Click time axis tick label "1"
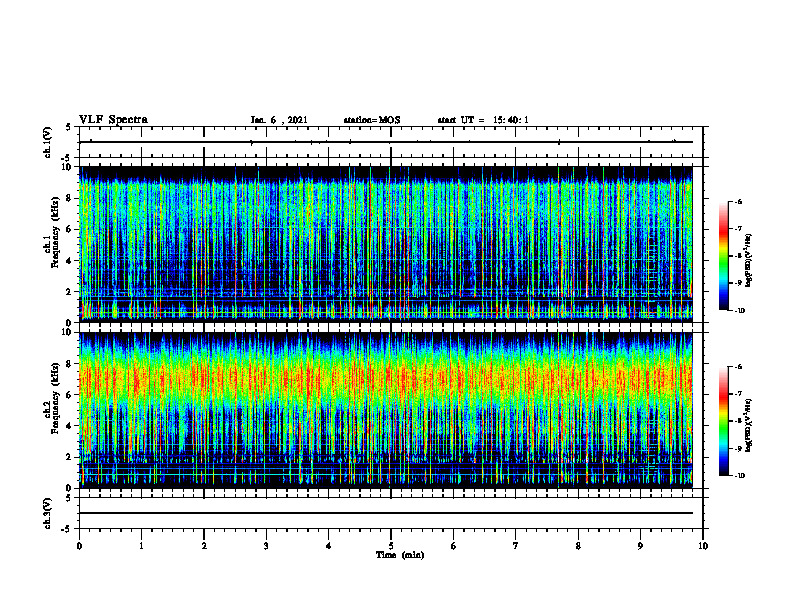This screenshot has width=792, height=612. [x=141, y=546]
